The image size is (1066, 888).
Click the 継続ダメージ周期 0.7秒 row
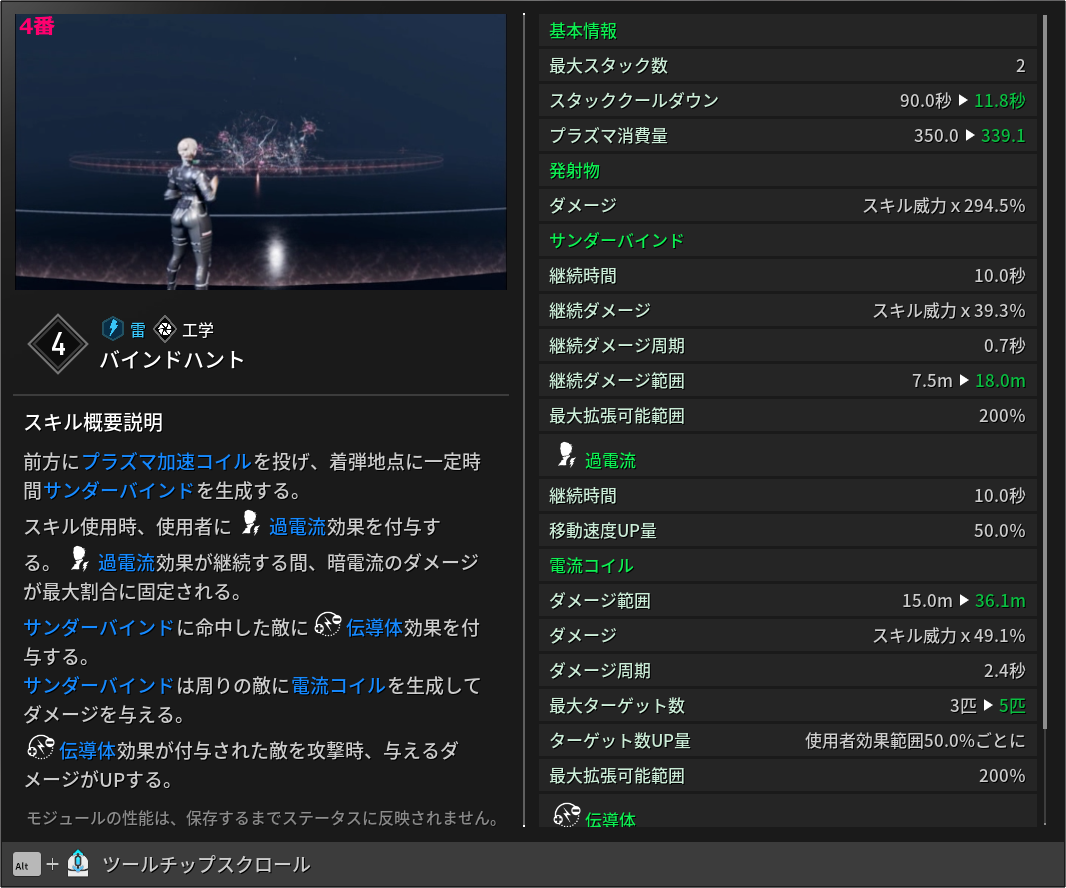(x=788, y=345)
